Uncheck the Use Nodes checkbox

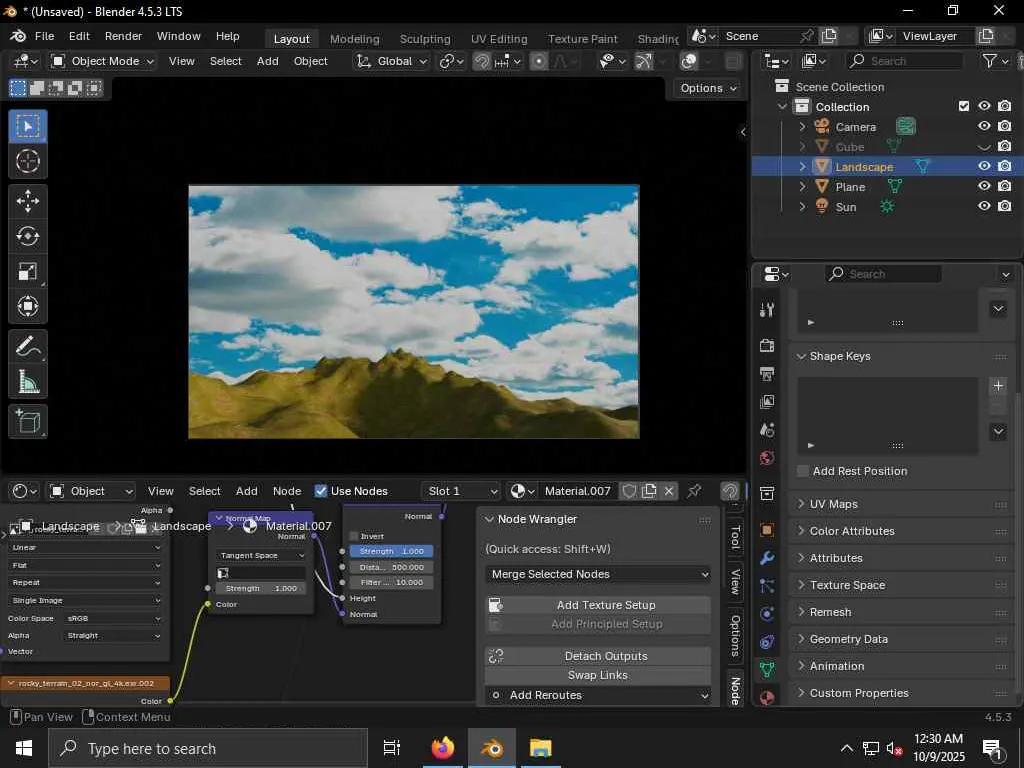[321, 491]
